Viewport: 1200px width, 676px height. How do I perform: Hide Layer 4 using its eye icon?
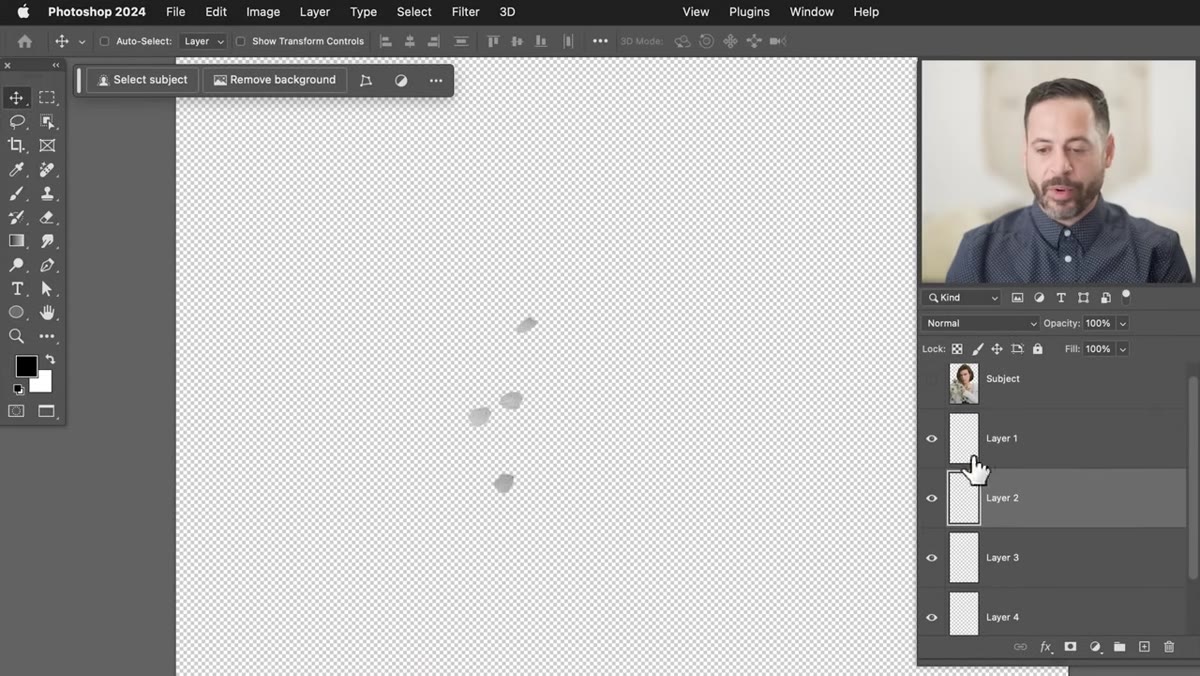click(932, 618)
